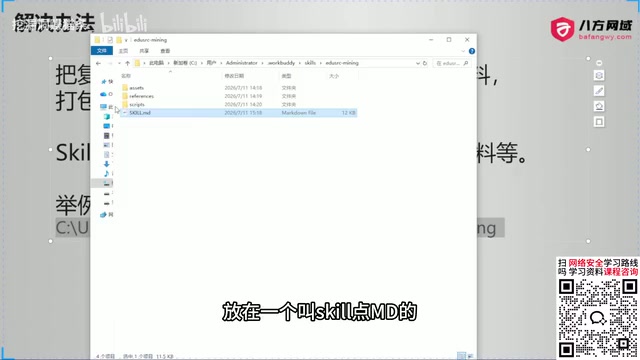640x360 pixels.
Task: Click the forward navigation arrow in Explorer
Action: coord(110,63)
